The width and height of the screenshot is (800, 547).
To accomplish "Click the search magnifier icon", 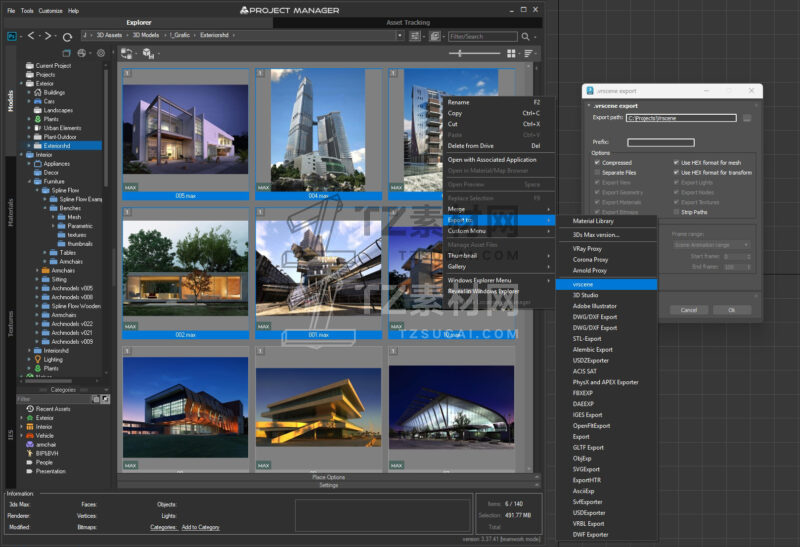I will pyautogui.click(x=525, y=36).
